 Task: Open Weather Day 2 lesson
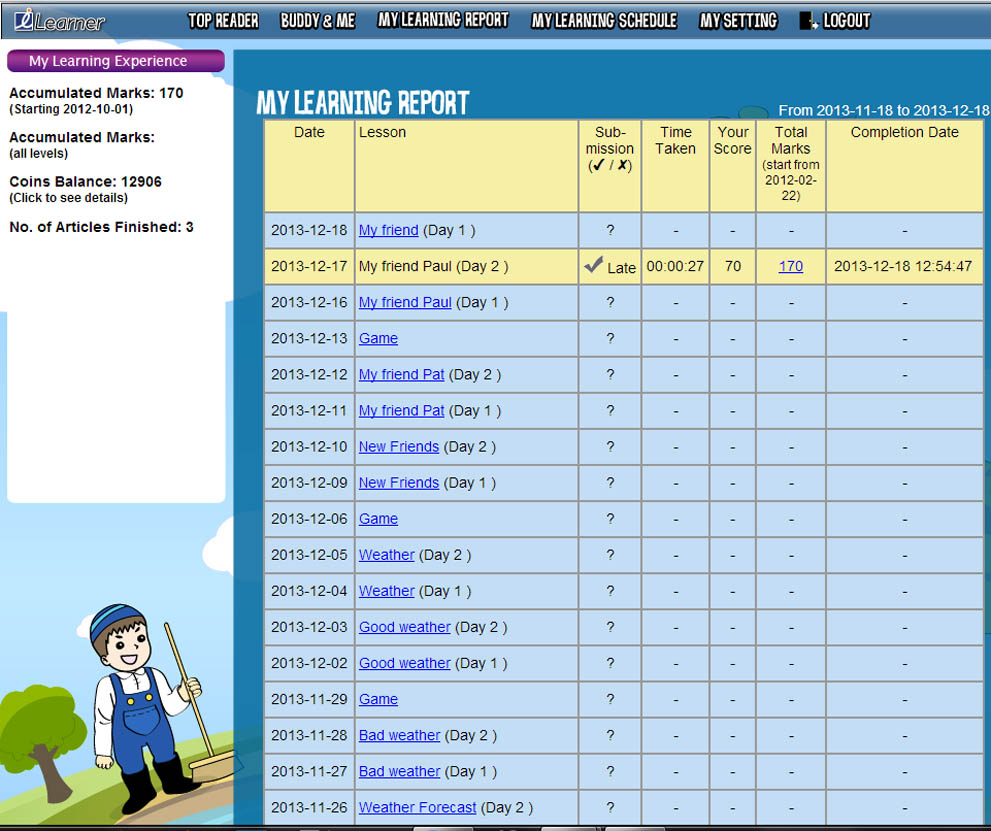pyautogui.click(x=386, y=555)
